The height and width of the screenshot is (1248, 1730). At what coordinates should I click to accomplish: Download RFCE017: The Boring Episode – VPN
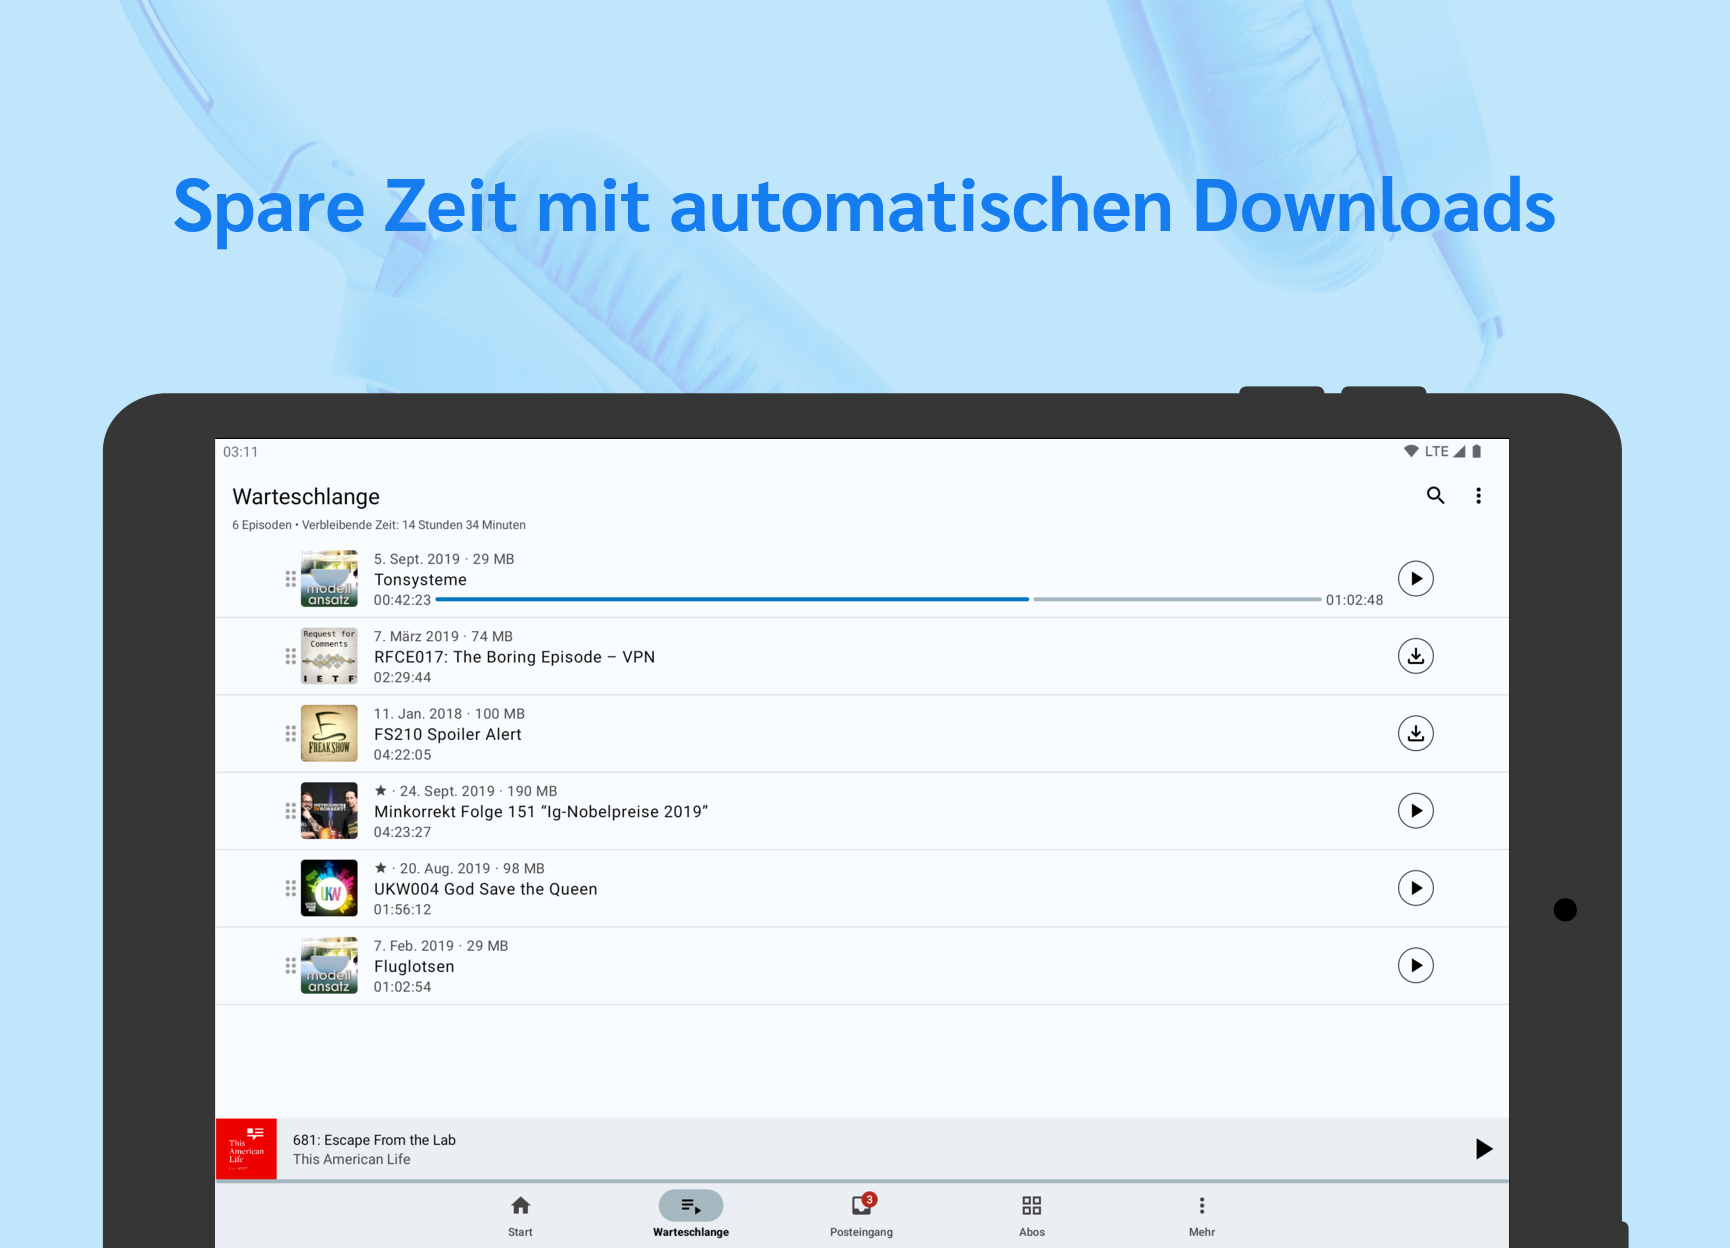tap(1415, 656)
